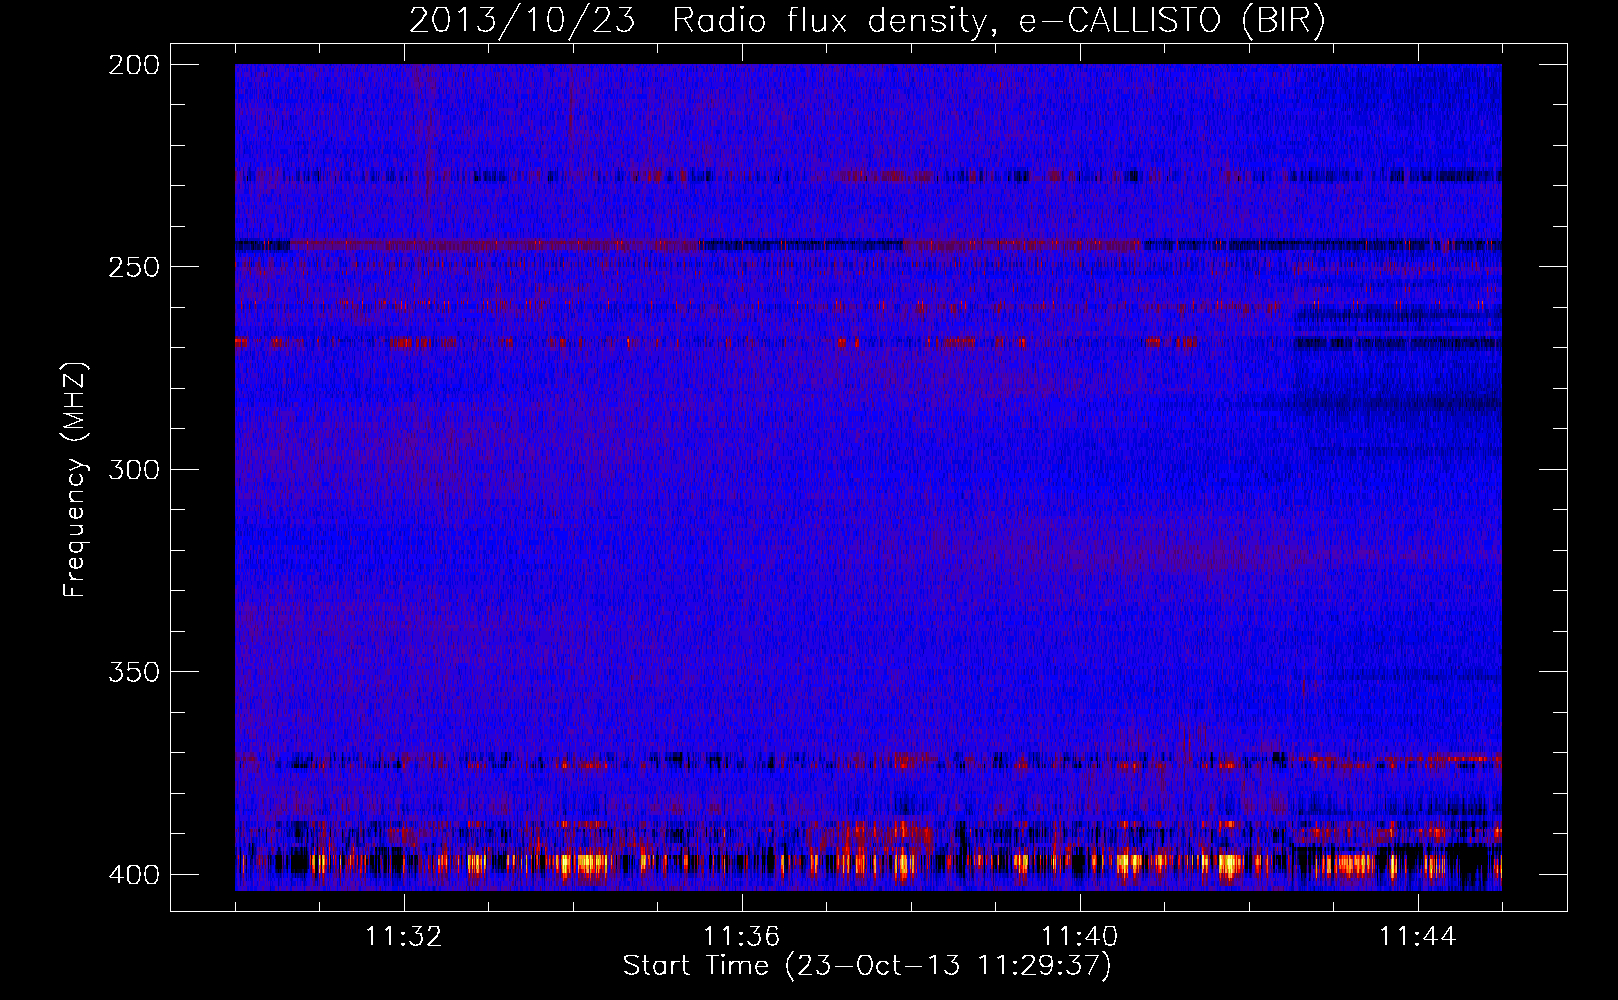Click the 'Frequency (MHZ)' axis label
The width and height of the screenshot is (1618, 1000).
pos(75,479)
